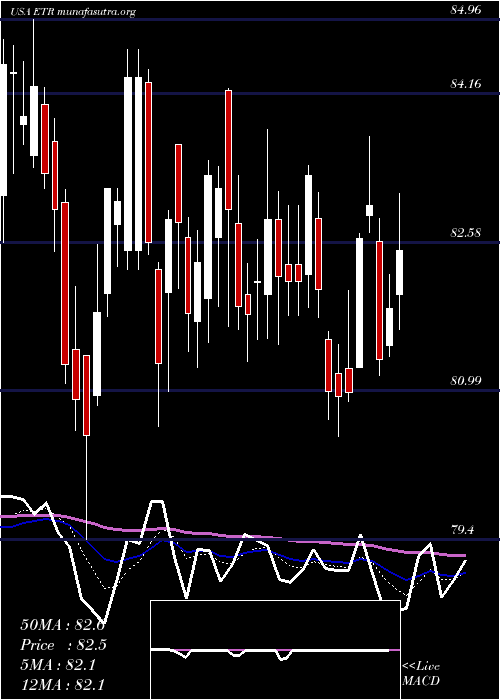Select the 80.99 price level label
Screen dimensions: 500x700
click(466, 380)
